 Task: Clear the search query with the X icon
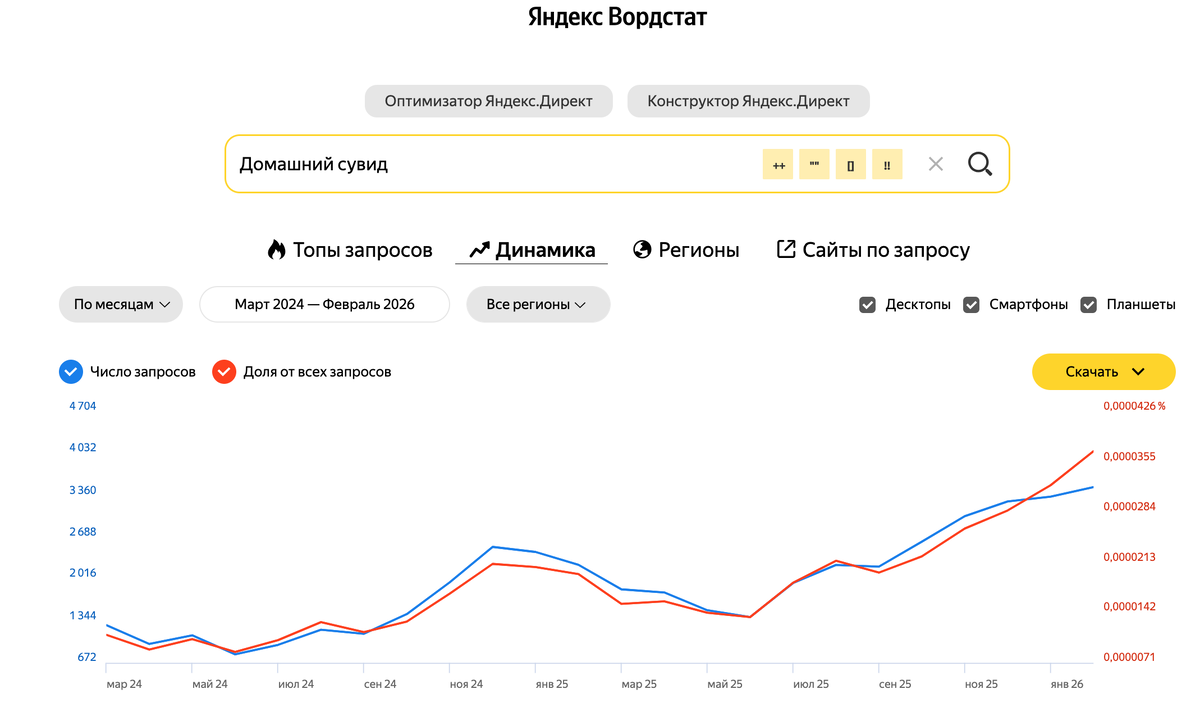click(x=936, y=164)
